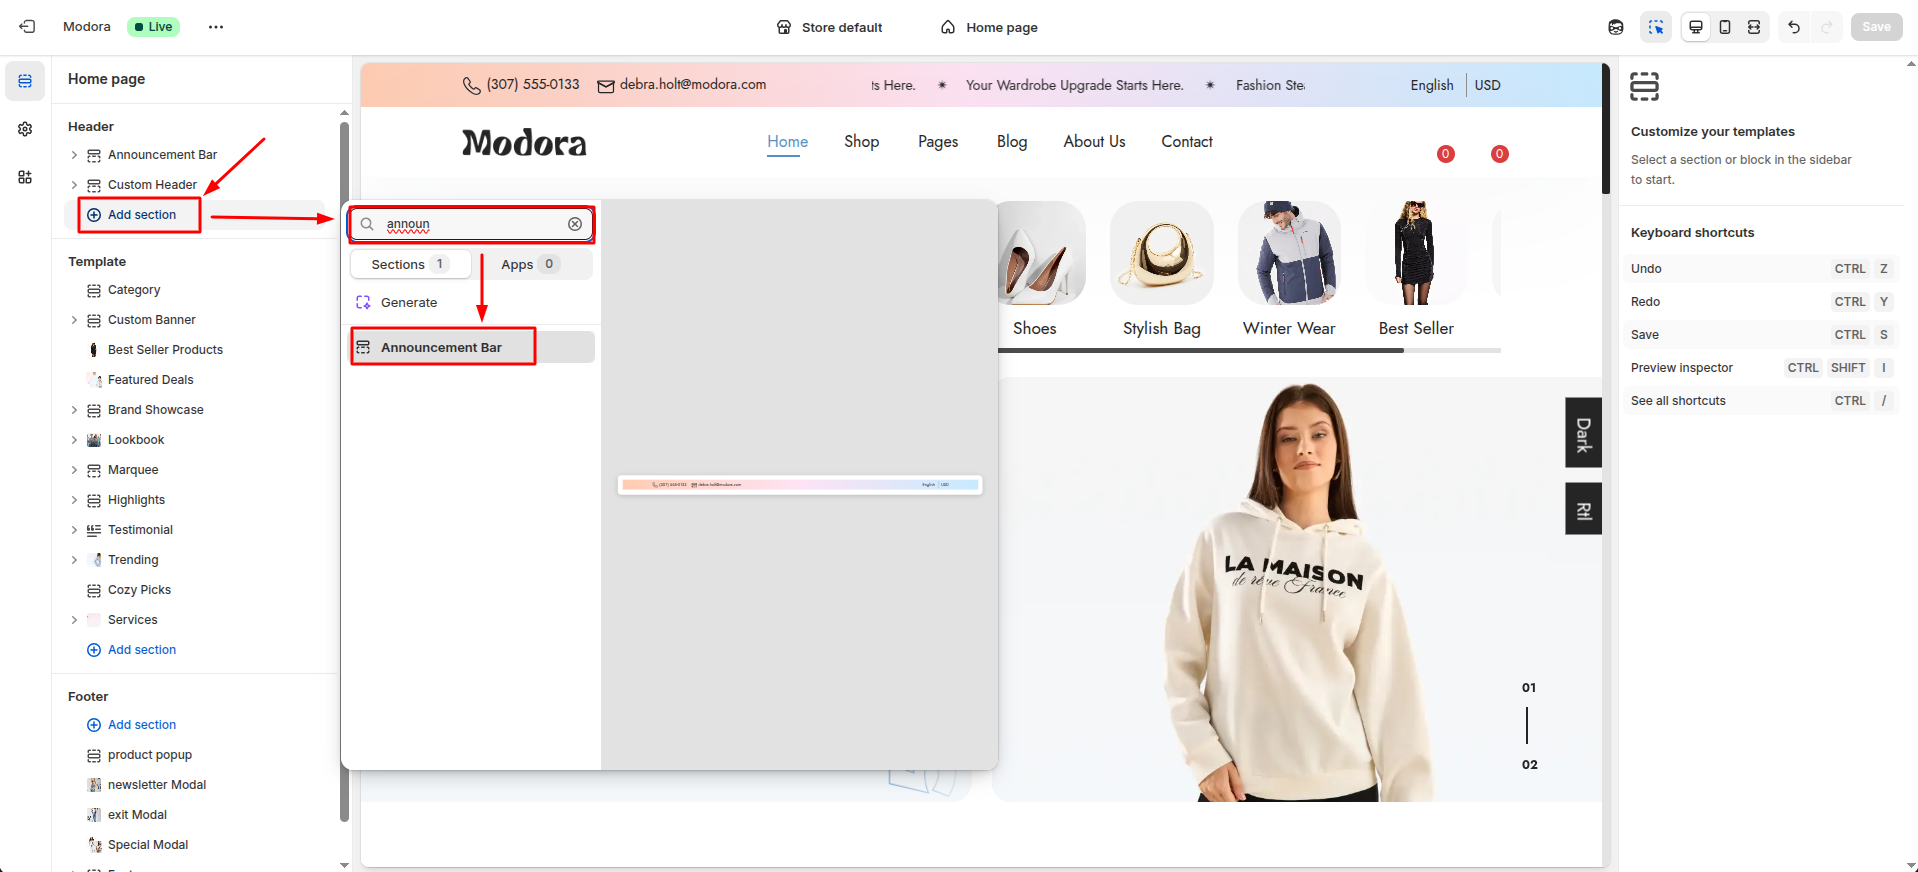1918x872 pixels.
Task: Open the Sections sidebar icon
Action: tap(25, 81)
